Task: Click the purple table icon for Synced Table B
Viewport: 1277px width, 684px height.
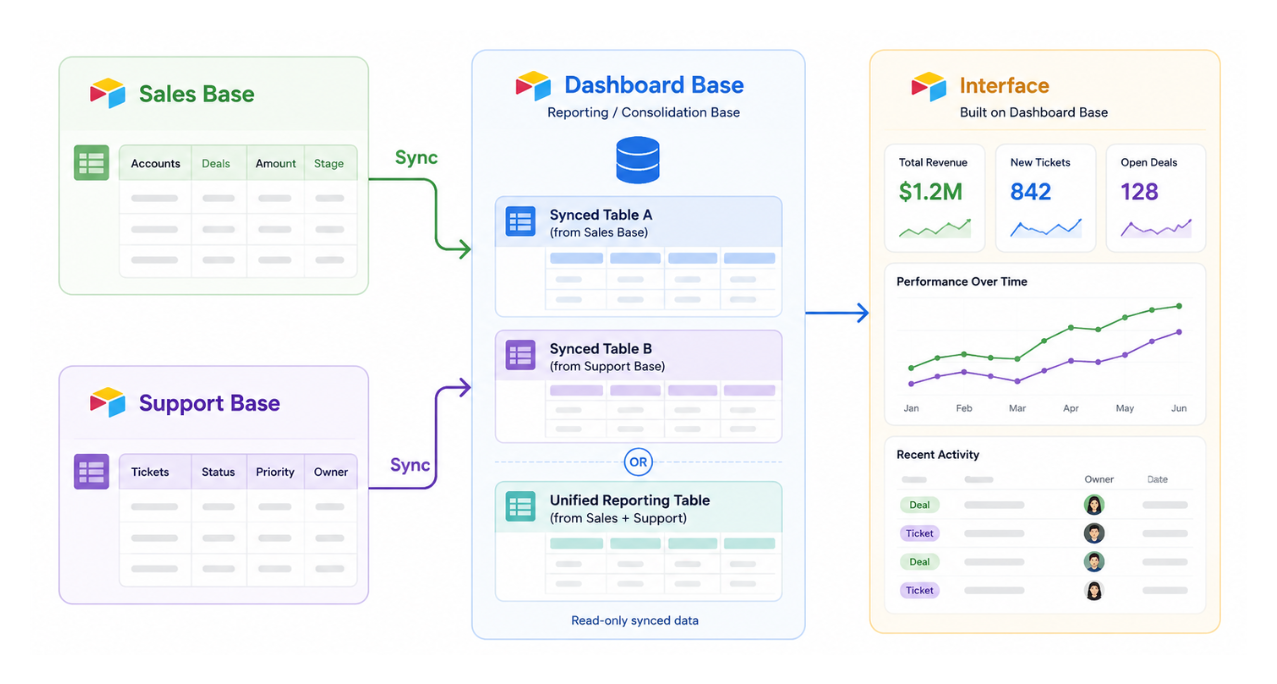Action: [x=521, y=355]
